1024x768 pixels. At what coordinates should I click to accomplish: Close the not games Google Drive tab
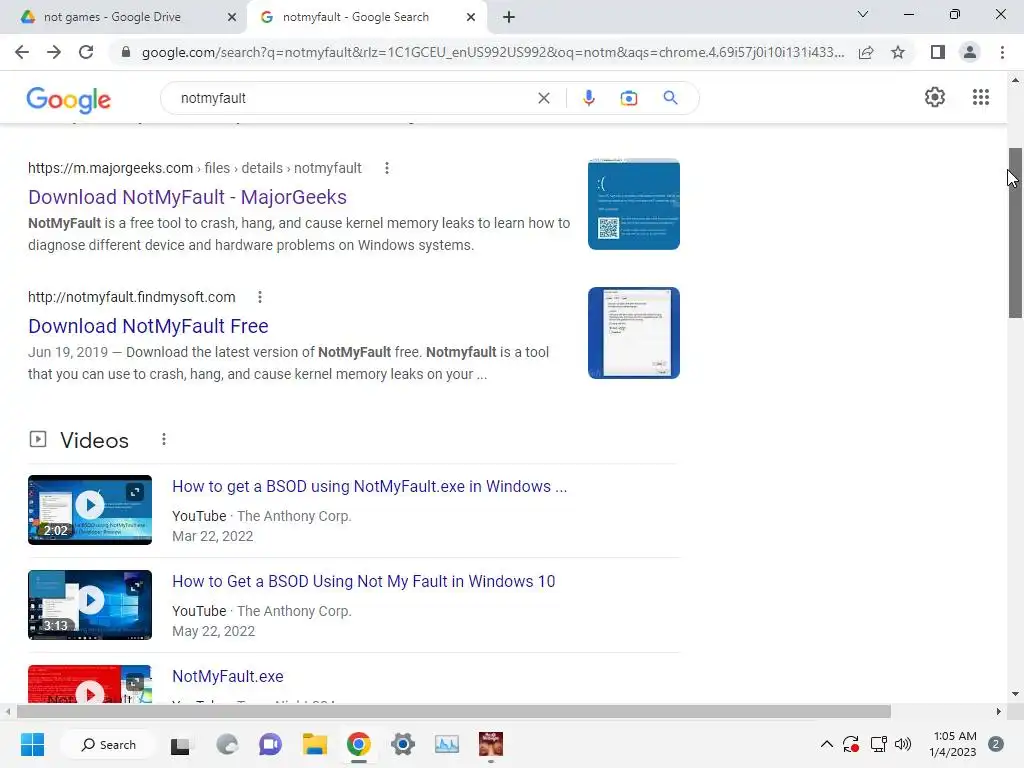click(x=232, y=17)
